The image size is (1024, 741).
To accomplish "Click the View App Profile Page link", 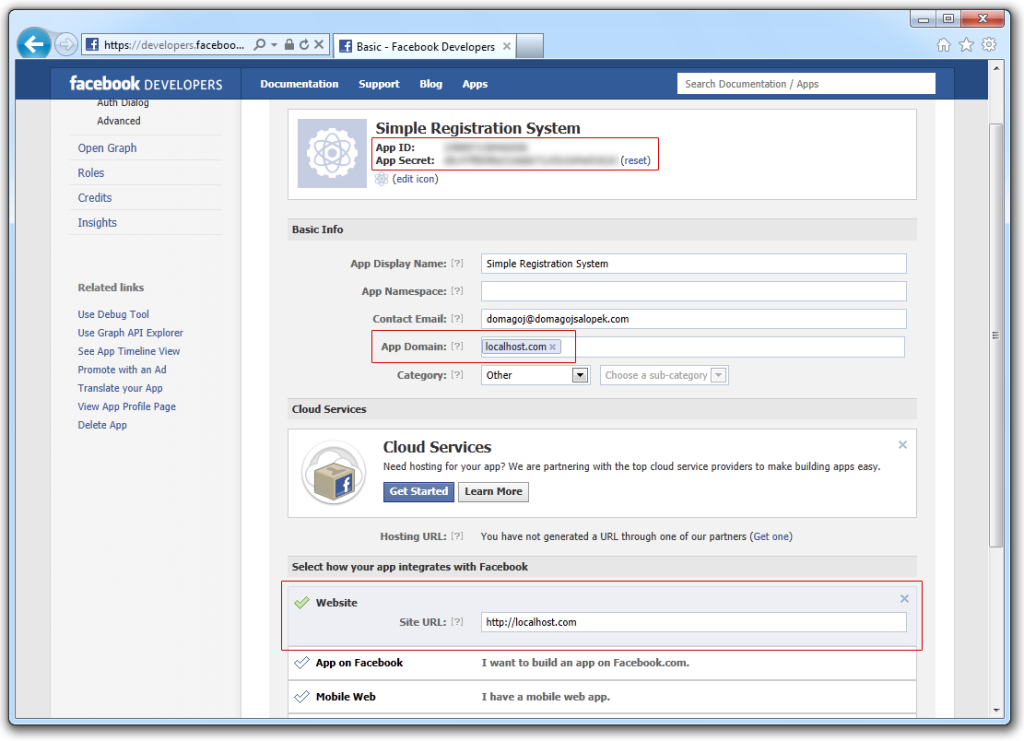I will click(x=127, y=406).
